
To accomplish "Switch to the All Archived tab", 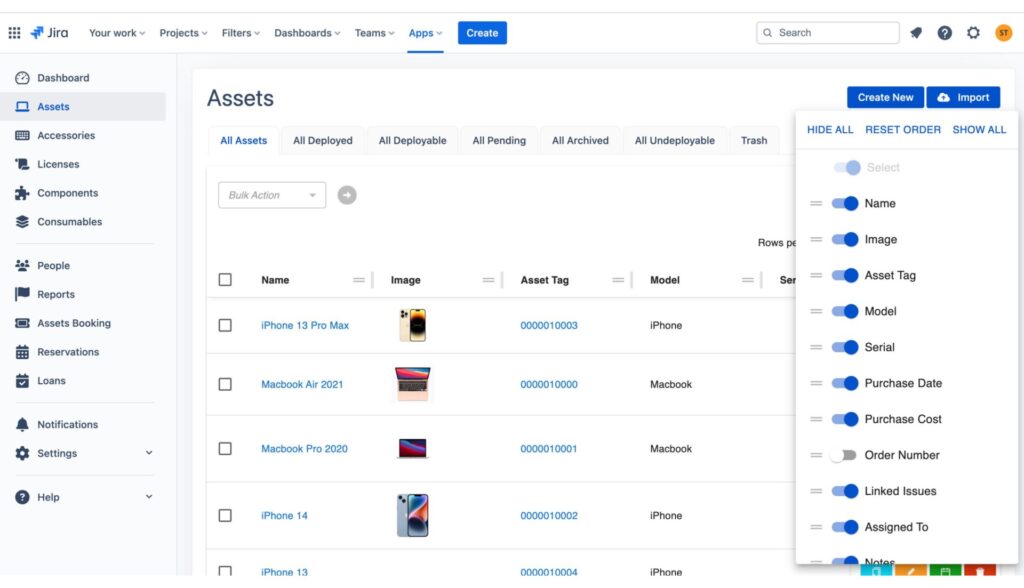I will tap(580, 140).
